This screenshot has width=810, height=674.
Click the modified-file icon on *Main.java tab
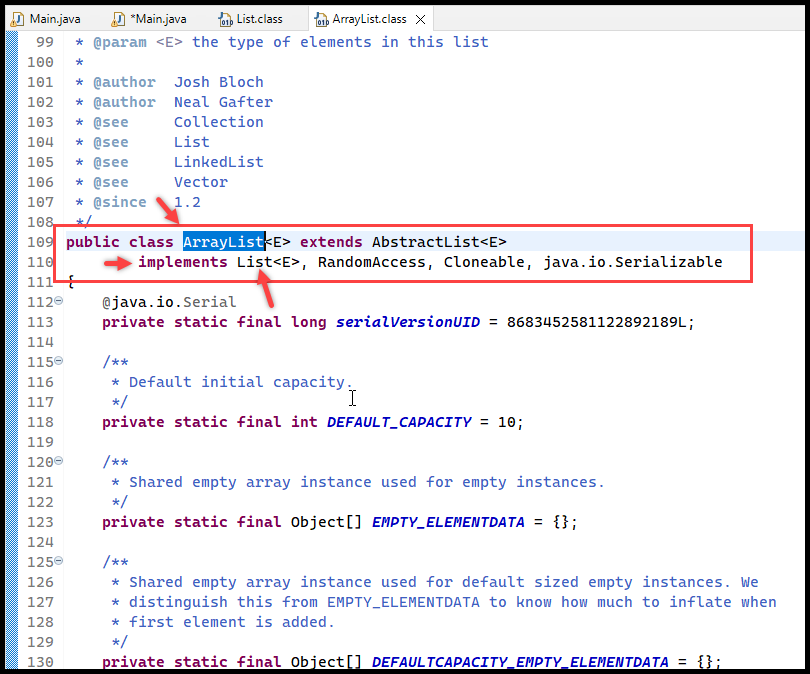click(x=117, y=17)
